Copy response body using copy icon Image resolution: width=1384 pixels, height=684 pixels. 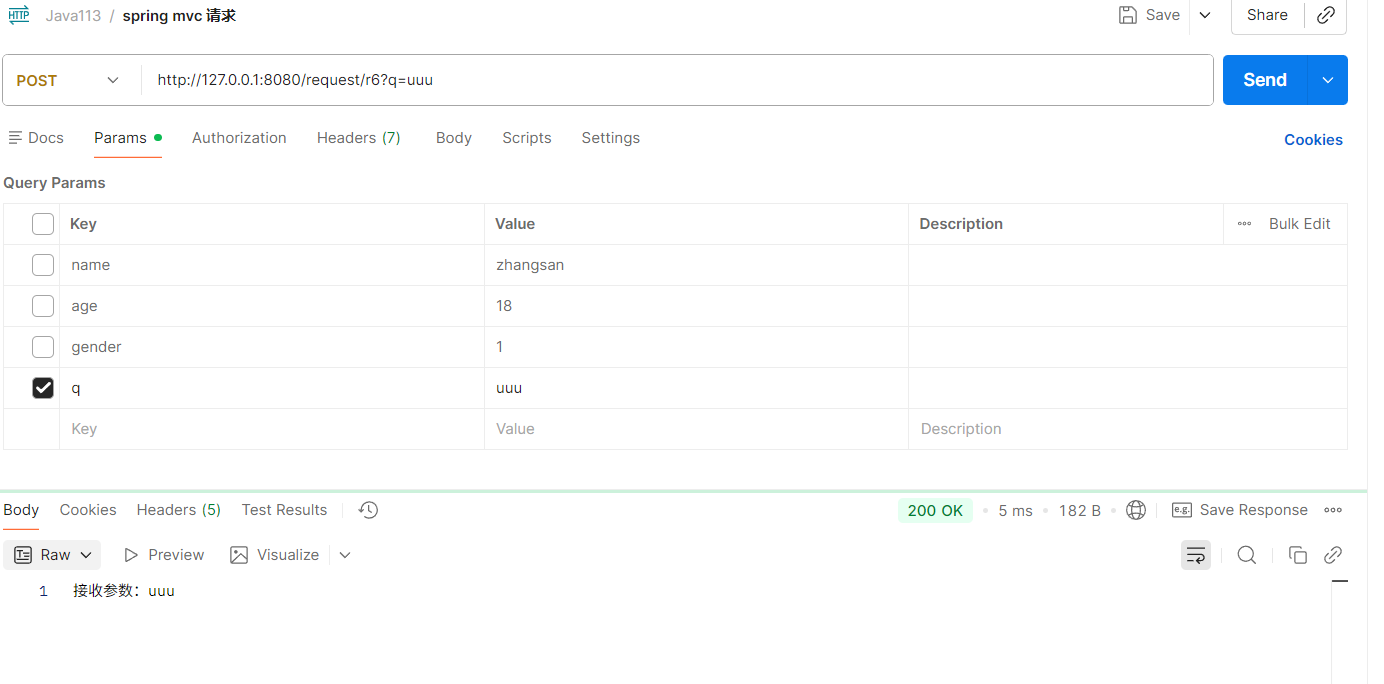1298,555
